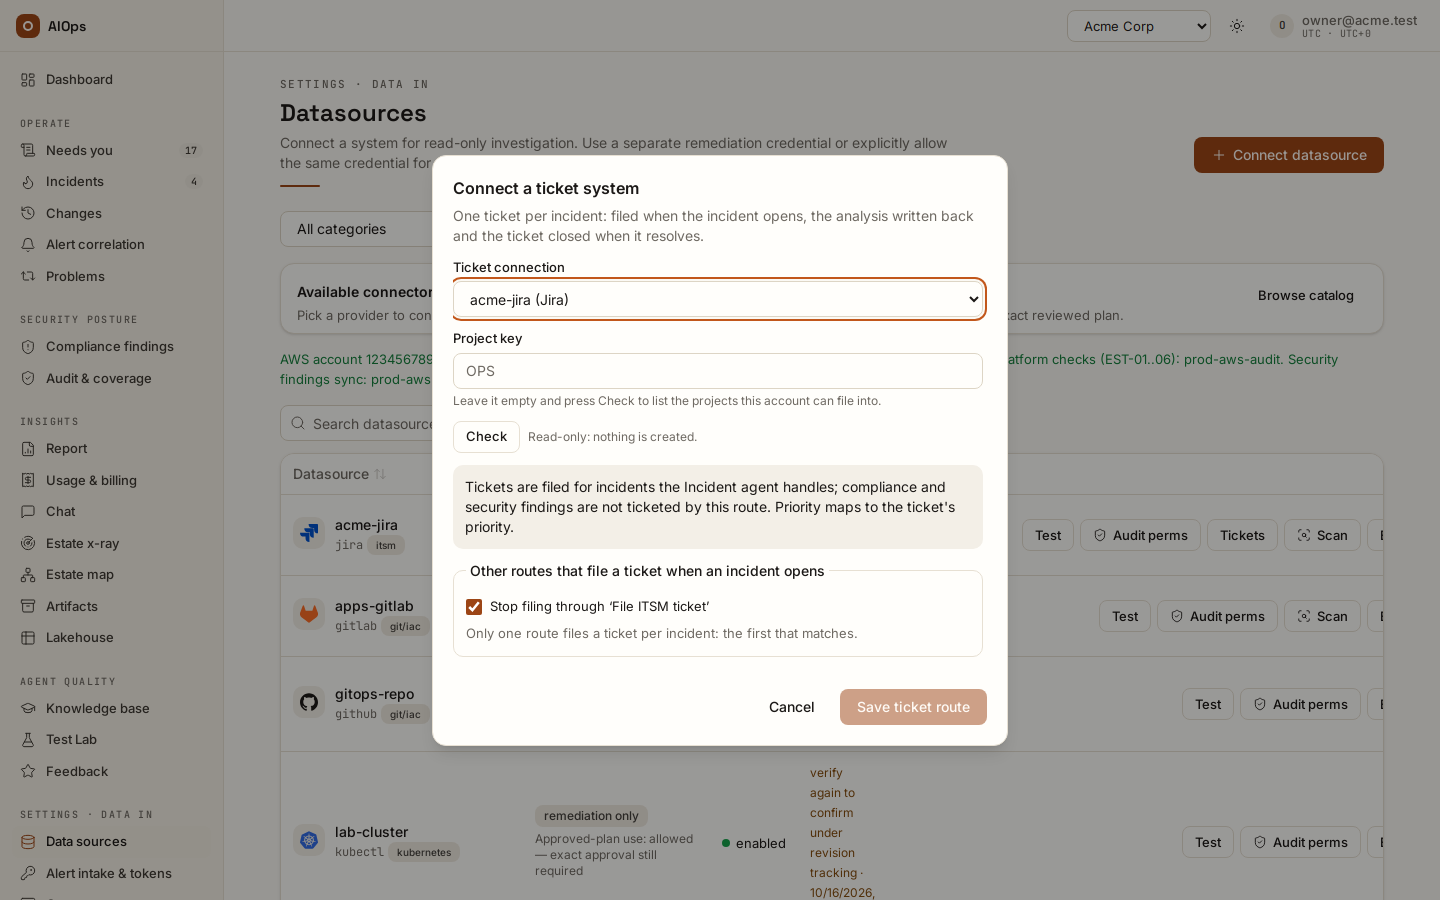The width and height of the screenshot is (1440, 900).
Task: Click the Lakehouse sidebar icon
Action: (28, 637)
